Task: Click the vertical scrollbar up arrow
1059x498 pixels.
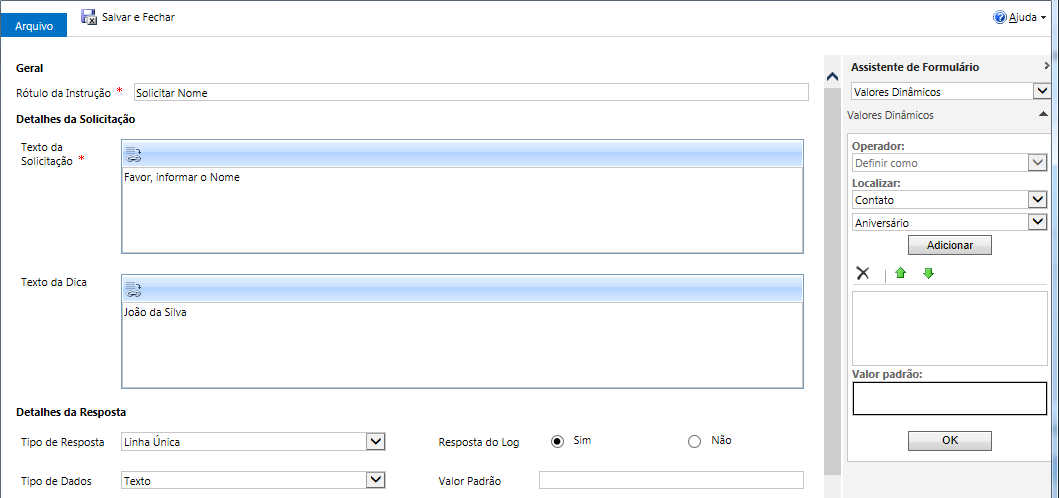Action: (831, 76)
